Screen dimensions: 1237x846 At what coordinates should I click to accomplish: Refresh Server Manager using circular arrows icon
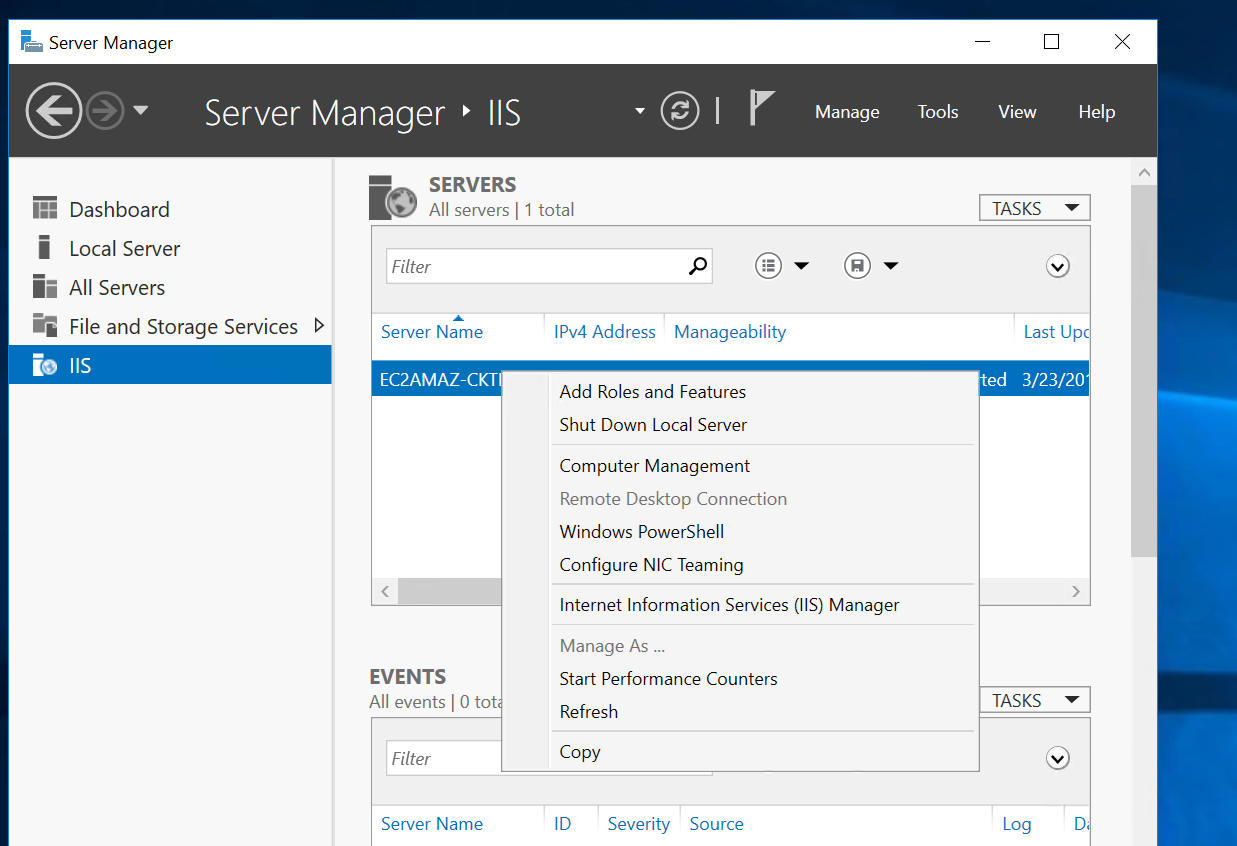(680, 111)
